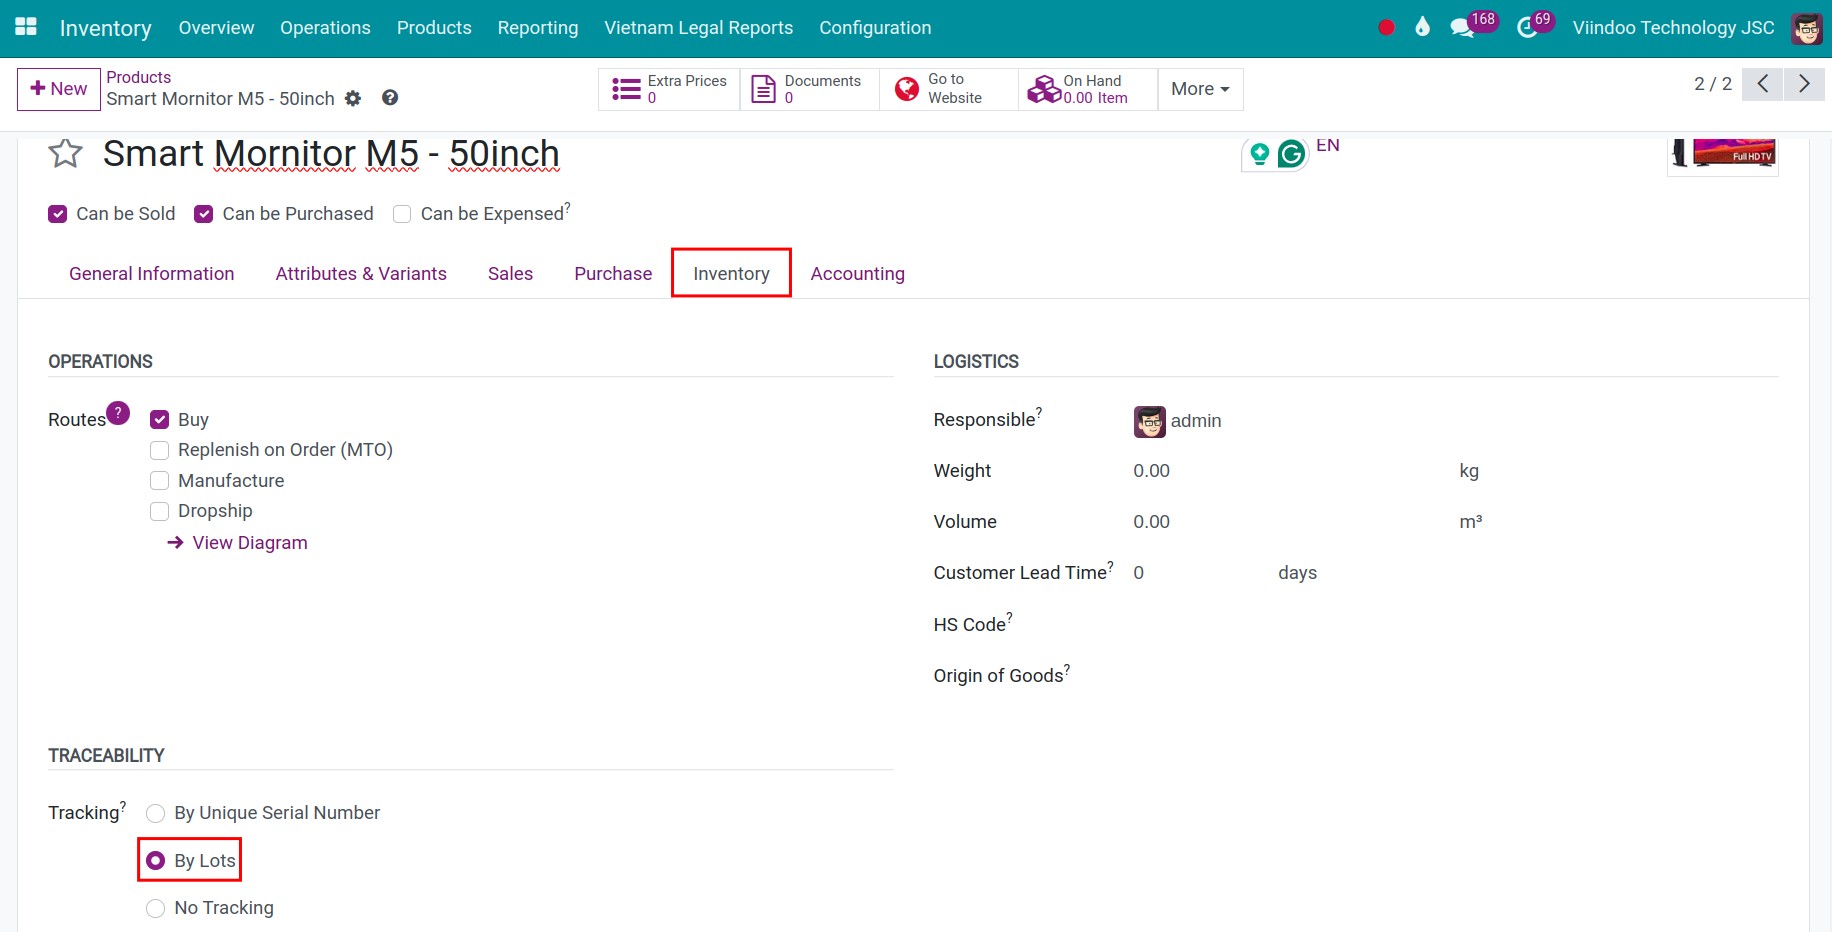Open conversations with 168 unread messages
The image size is (1832, 932).
(1473, 25)
